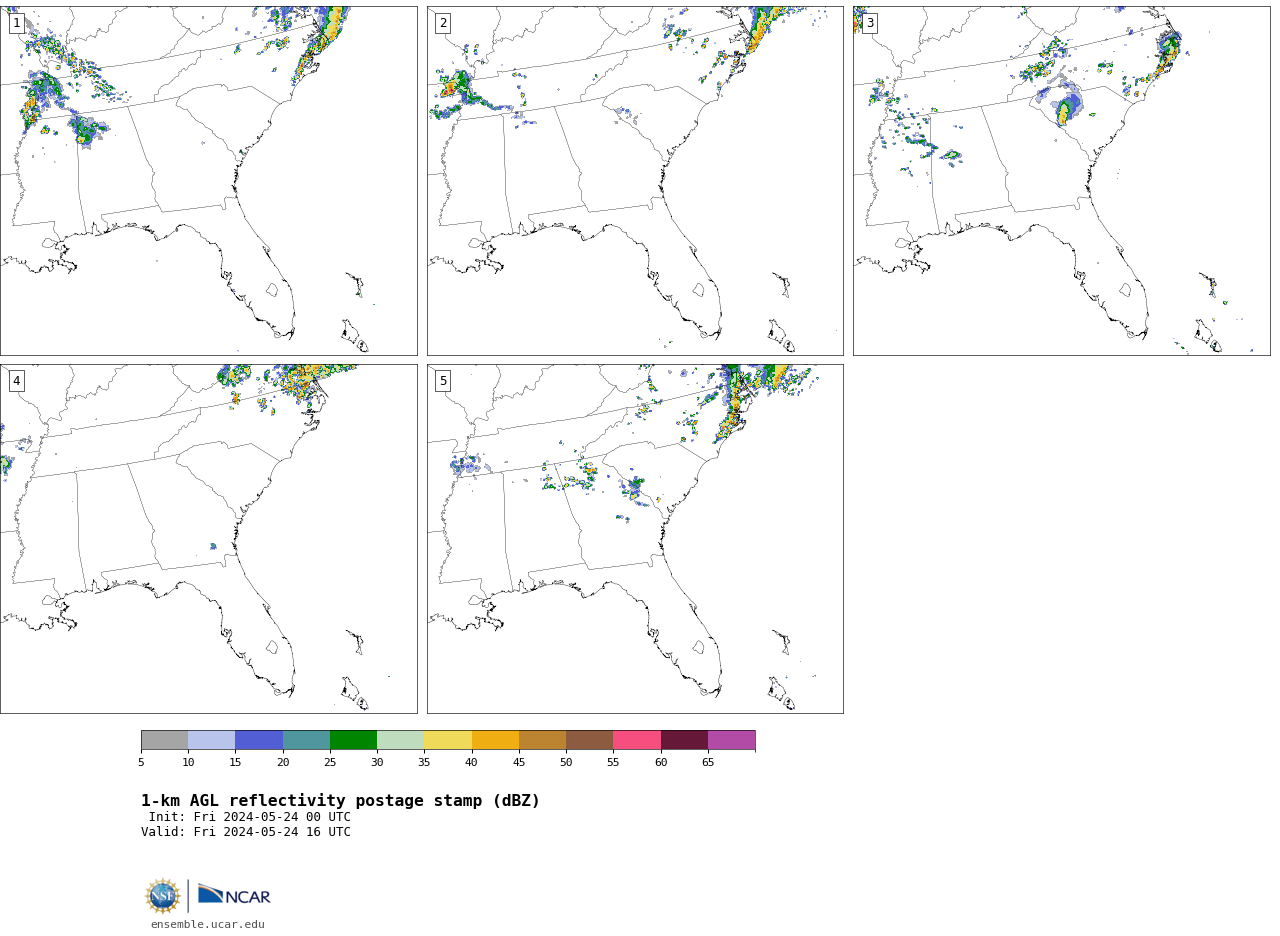The width and height of the screenshot is (1280, 936).
Task: Click the number label 4 on fourth panel
Action: pos(16,381)
